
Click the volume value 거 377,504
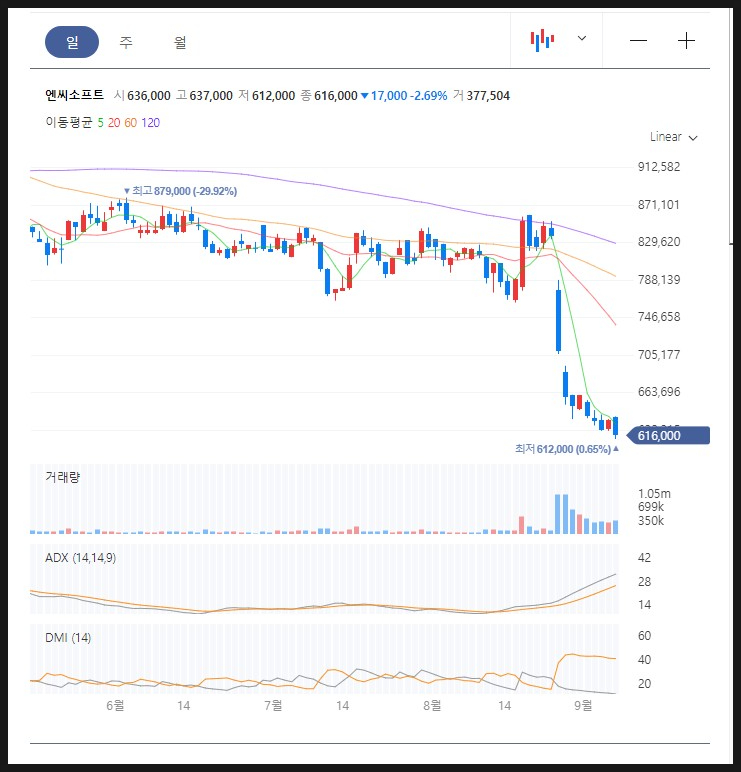coord(482,96)
